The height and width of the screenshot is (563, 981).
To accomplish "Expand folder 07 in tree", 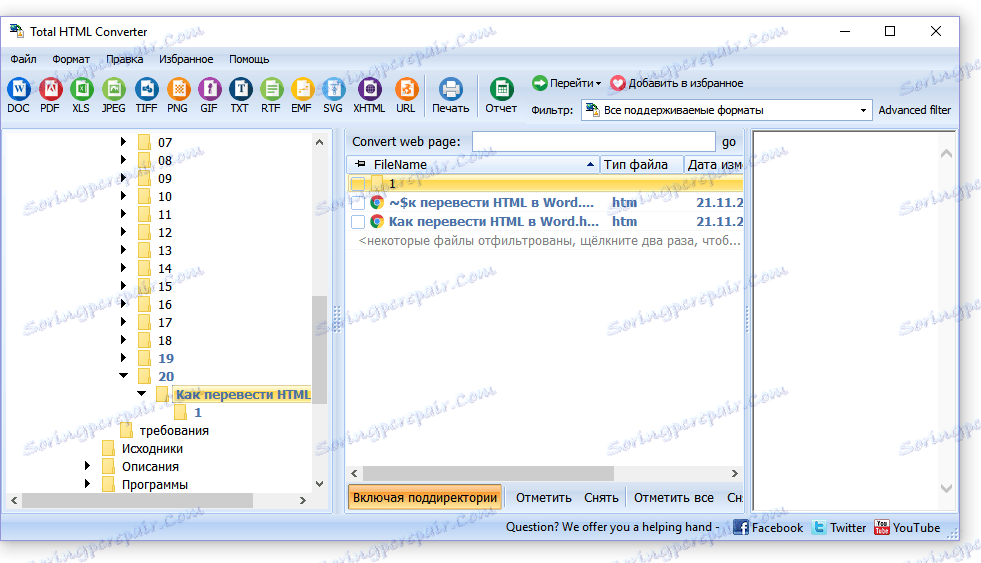I will click(123, 142).
